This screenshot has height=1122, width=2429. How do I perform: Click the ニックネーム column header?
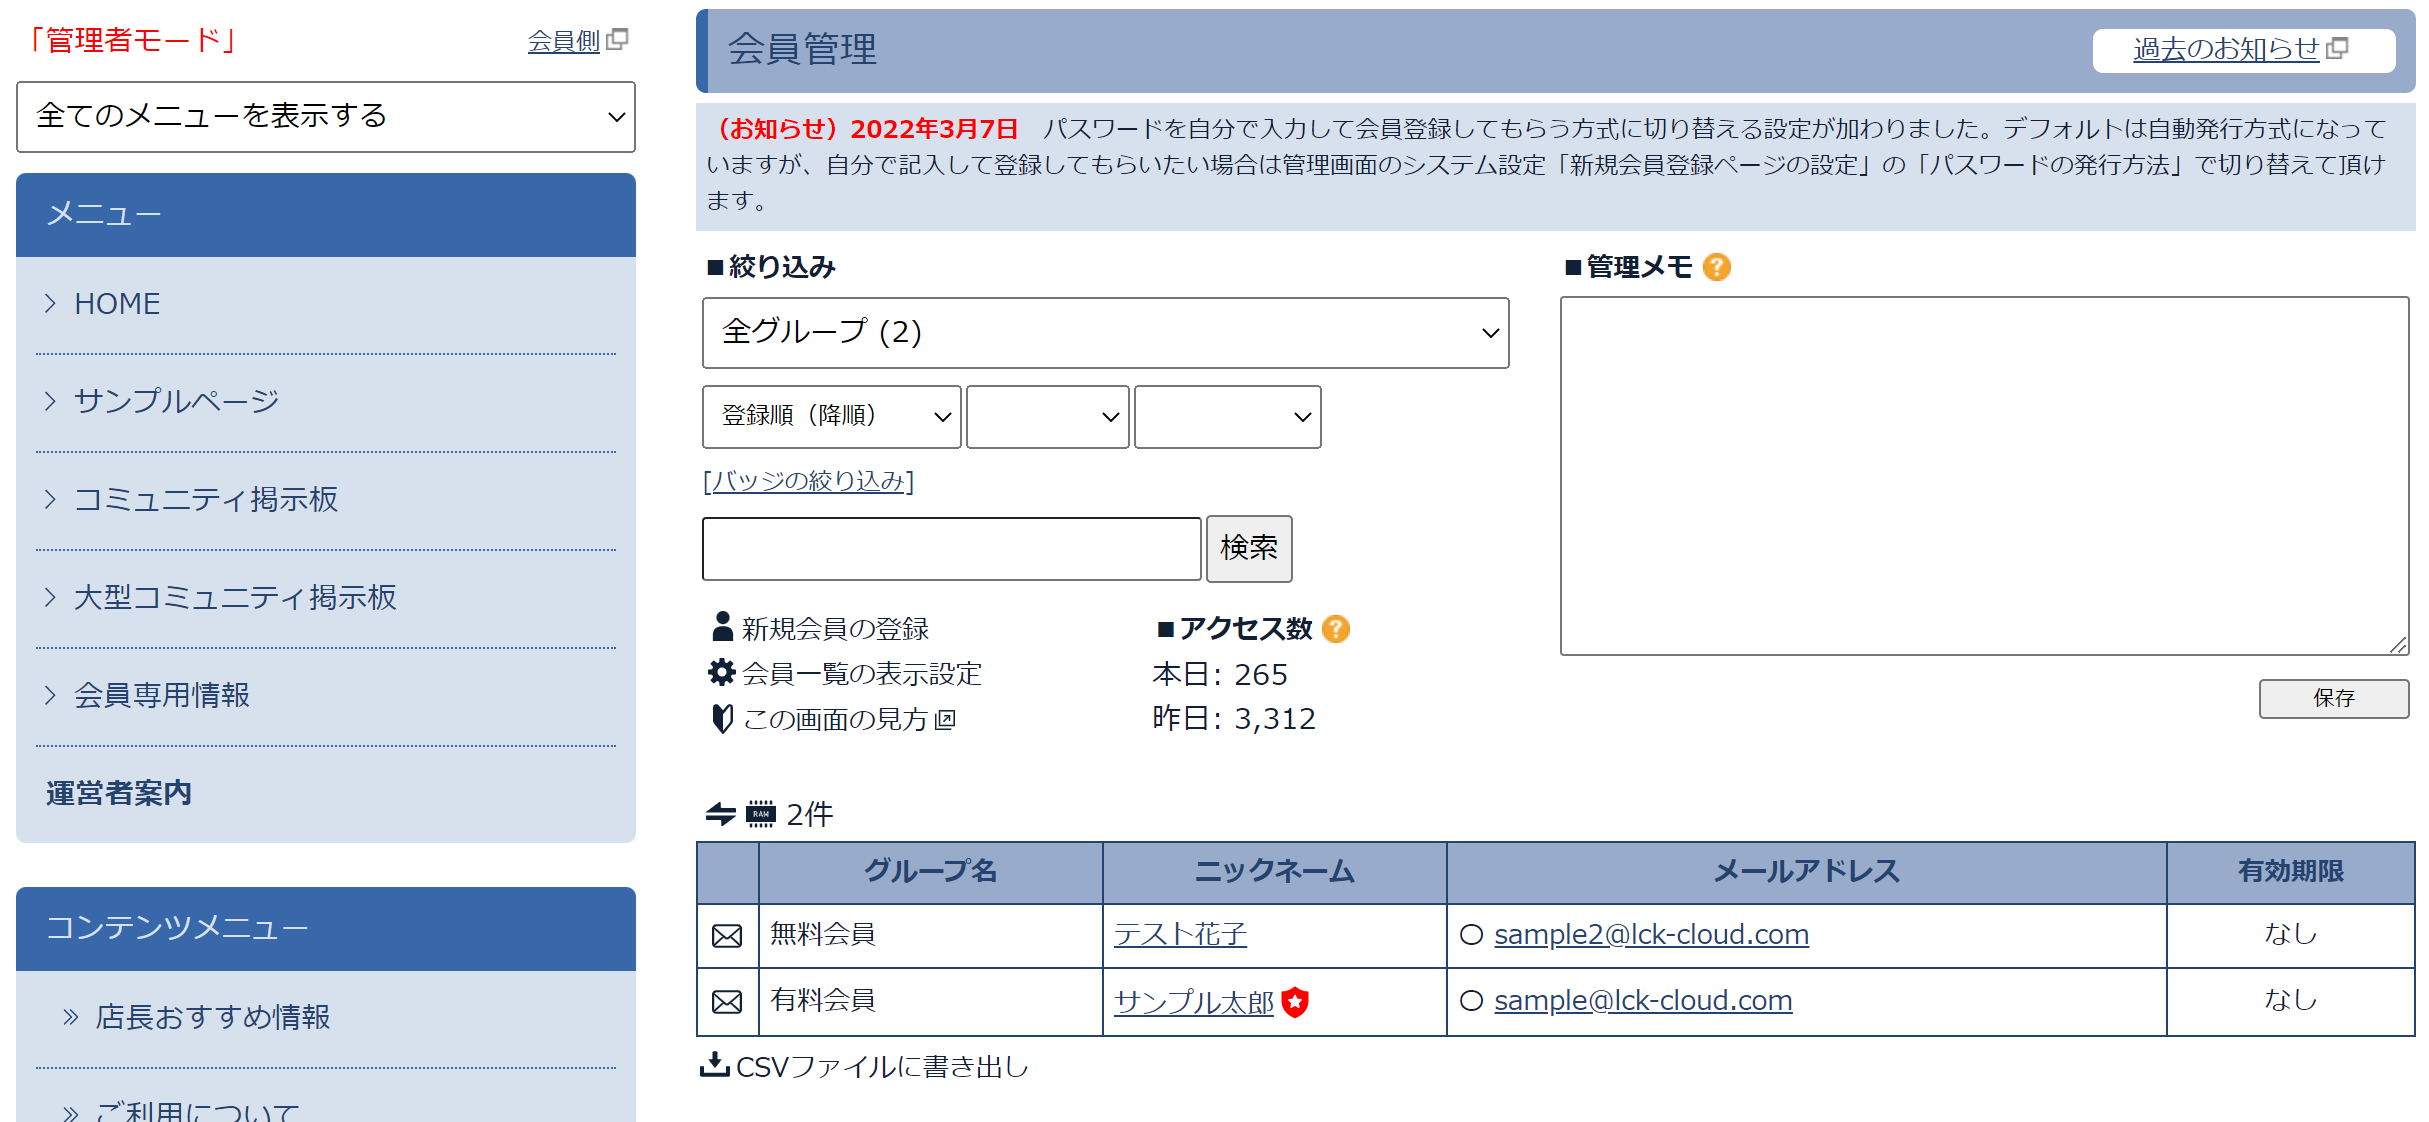click(x=1275, y=873)
